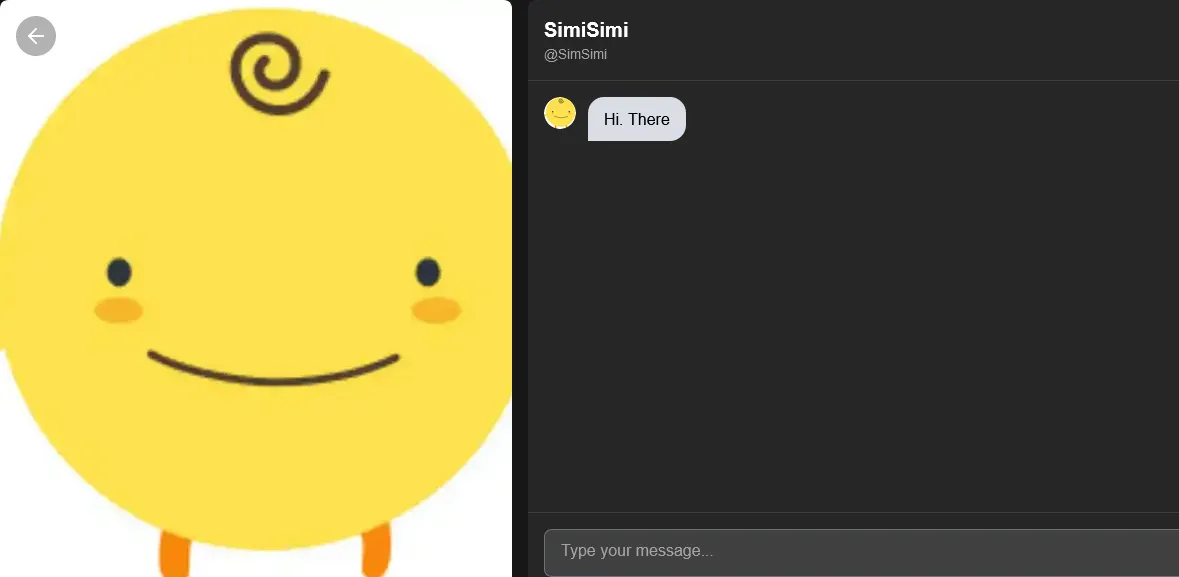Click the mascot's left orange leg

(174, 554)
